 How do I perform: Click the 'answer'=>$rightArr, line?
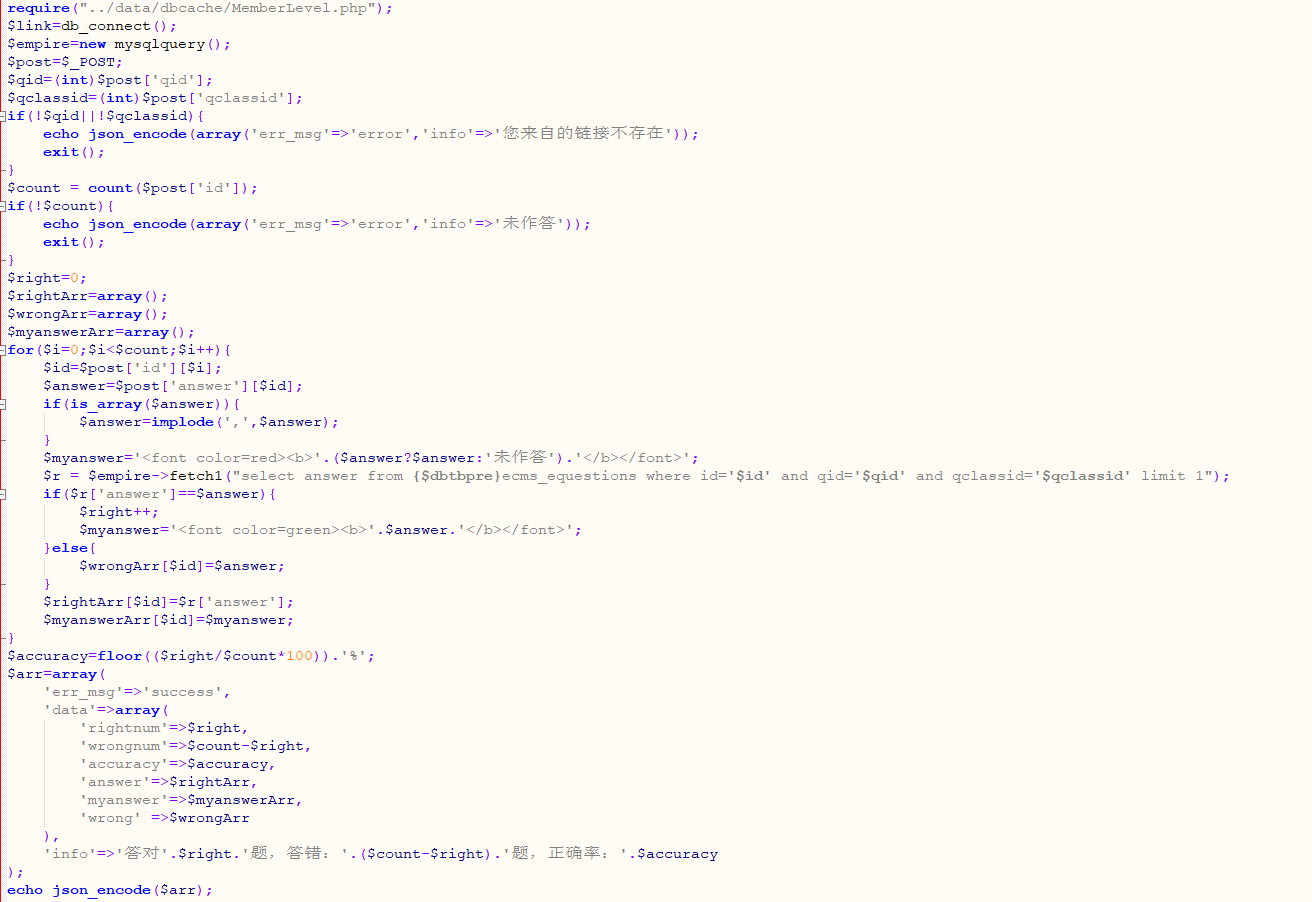click(169, 782)
